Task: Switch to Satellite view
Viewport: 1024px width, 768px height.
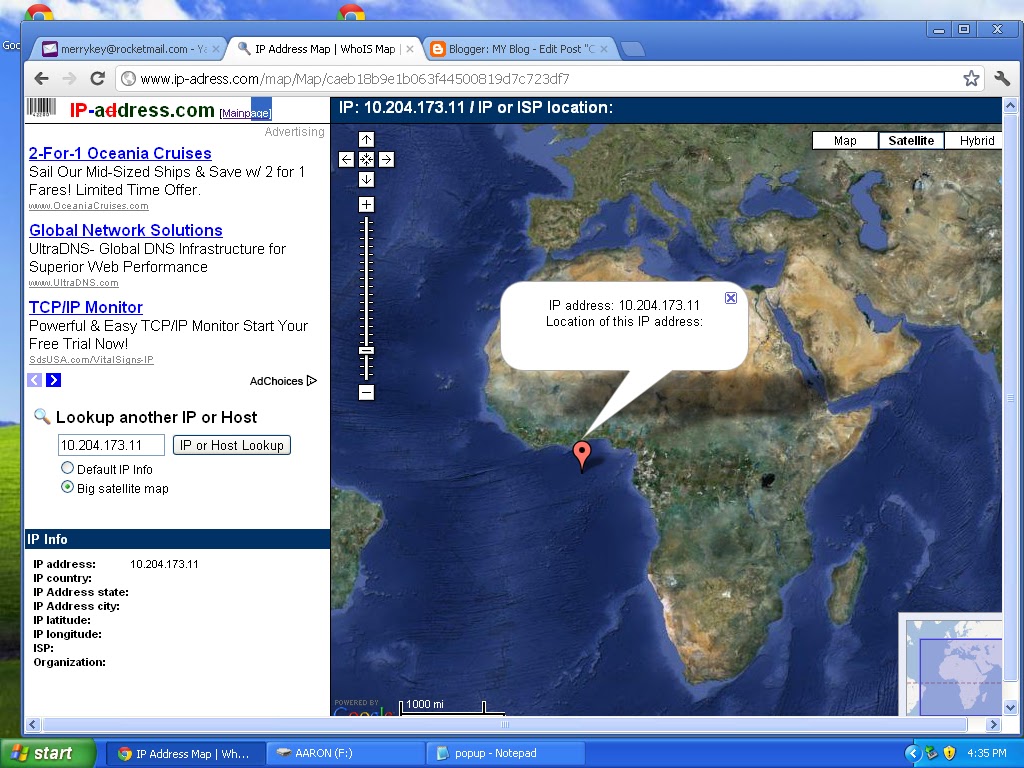Action: coord(911,140)
